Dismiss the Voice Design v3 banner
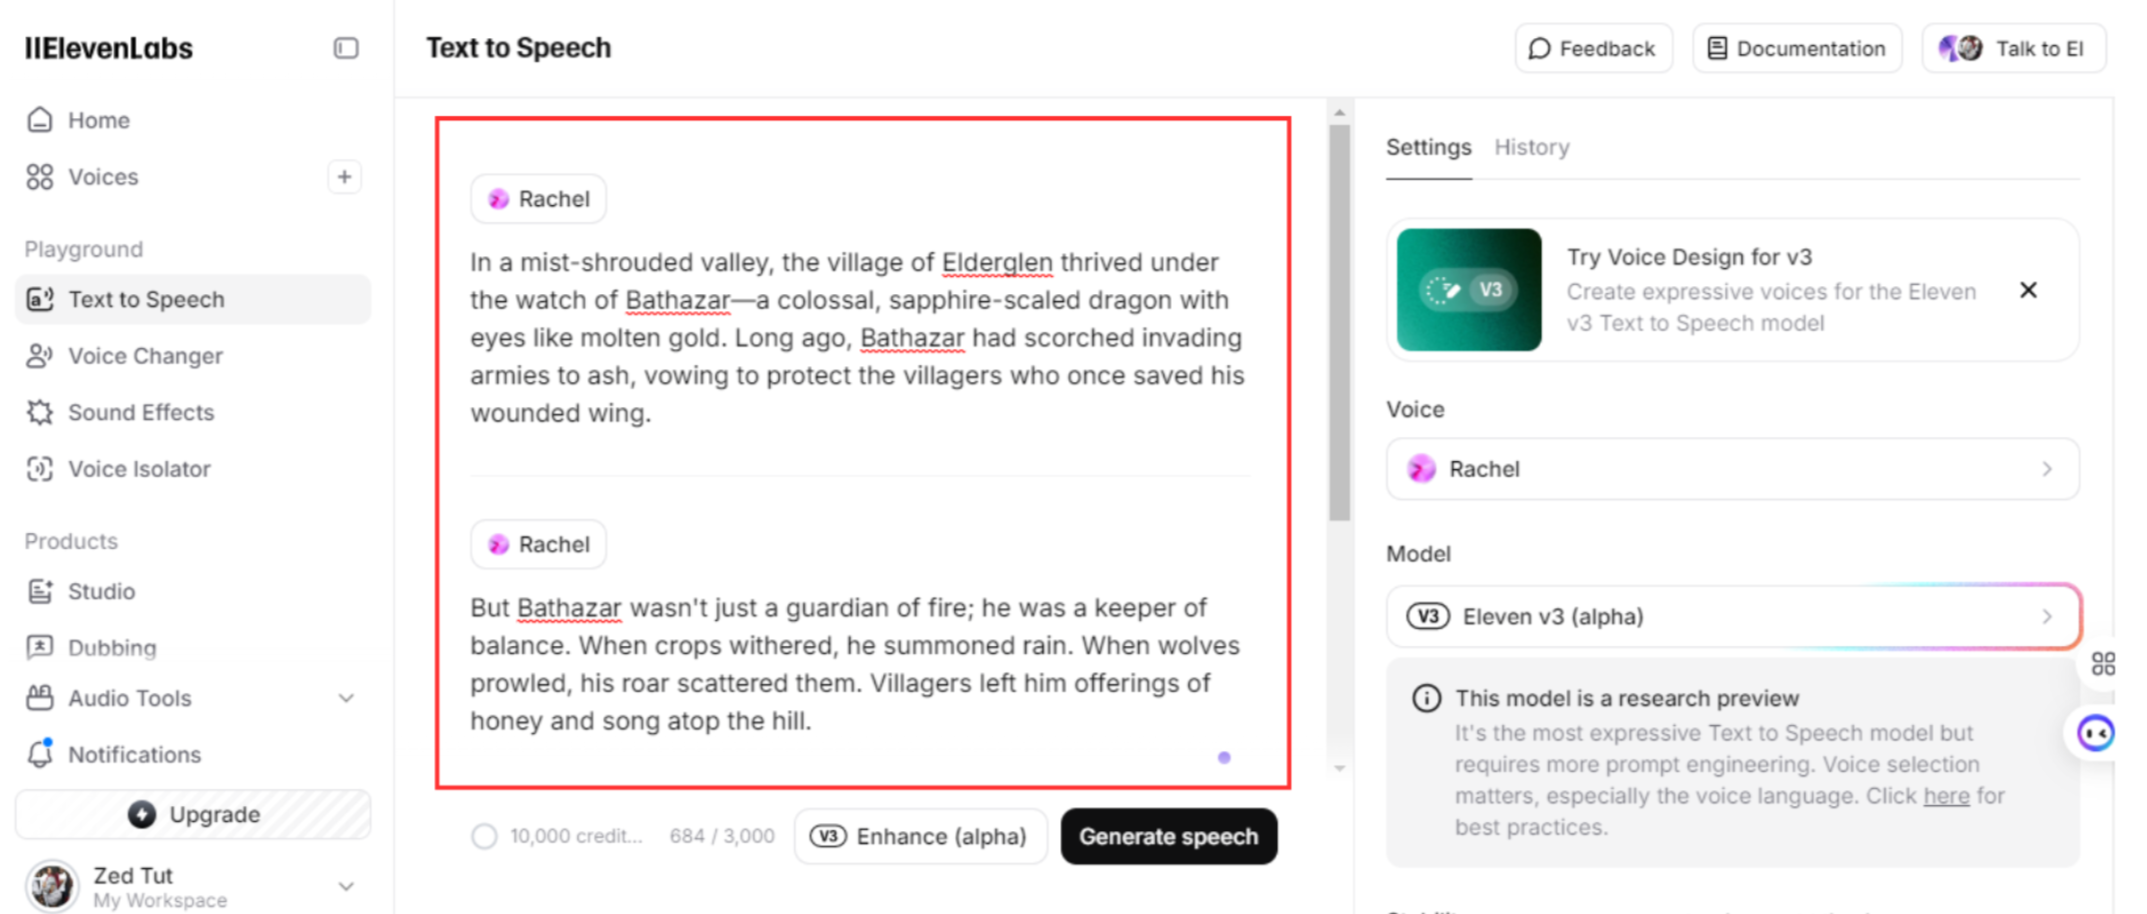2147x914 pixels. 2028,290
